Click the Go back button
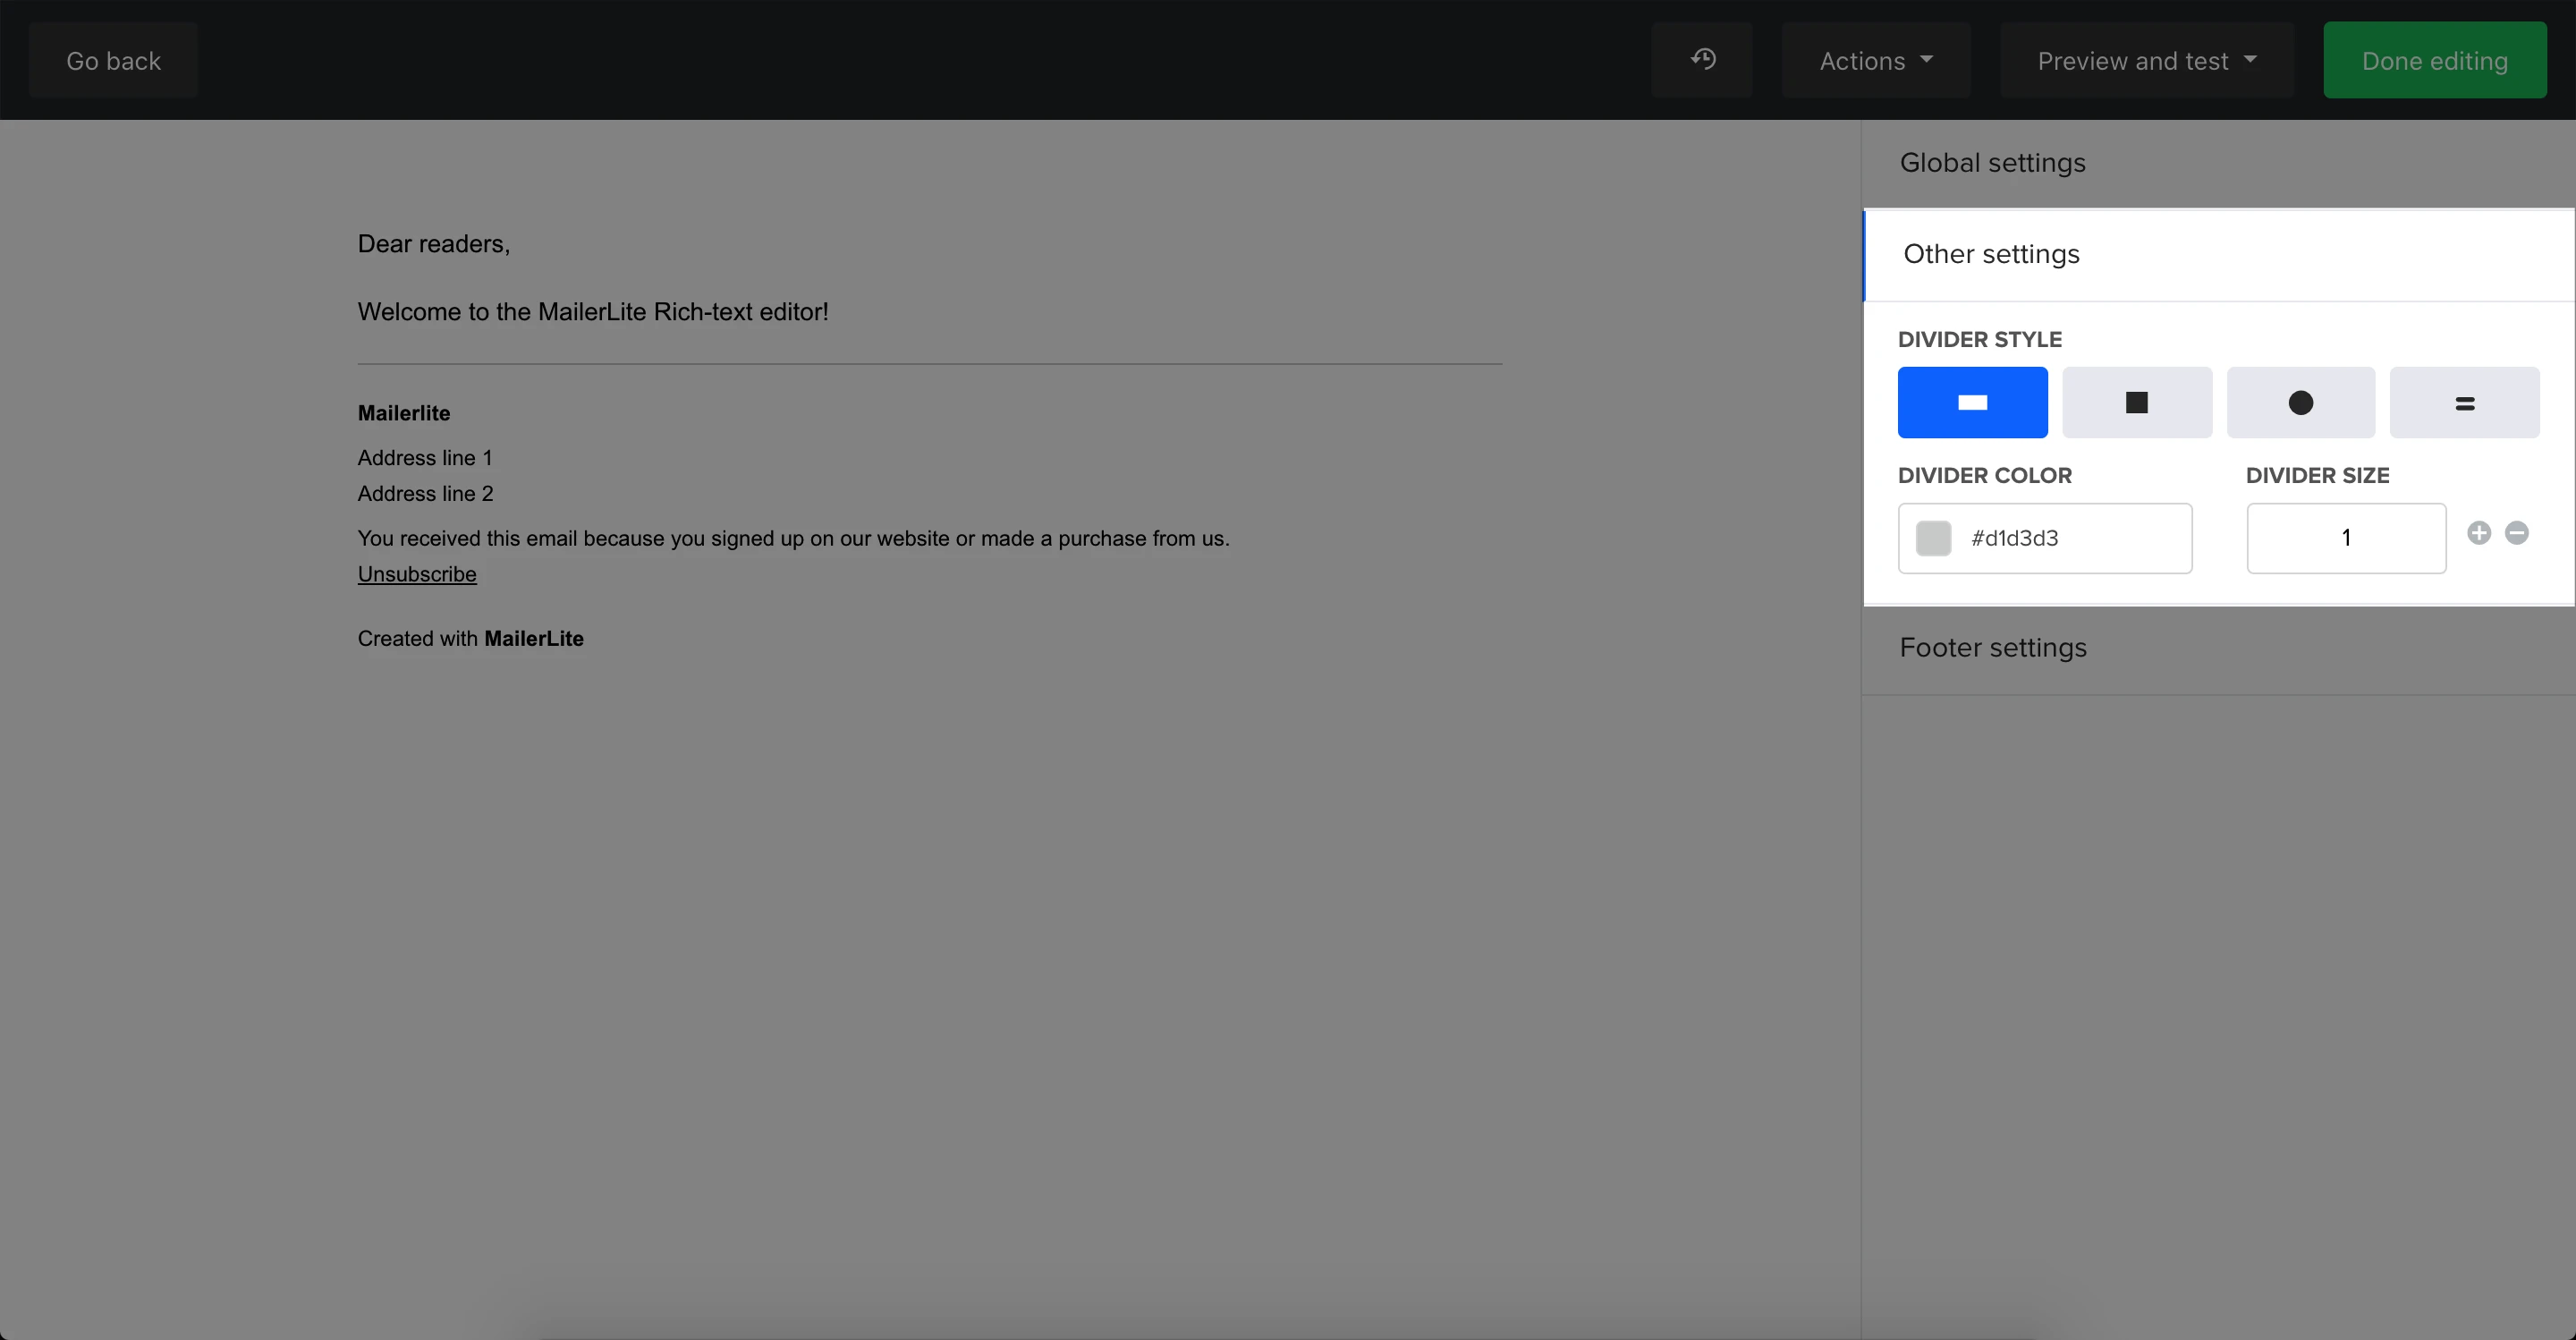Viewport: 2576px width, 1340px height. click(113, 60)
